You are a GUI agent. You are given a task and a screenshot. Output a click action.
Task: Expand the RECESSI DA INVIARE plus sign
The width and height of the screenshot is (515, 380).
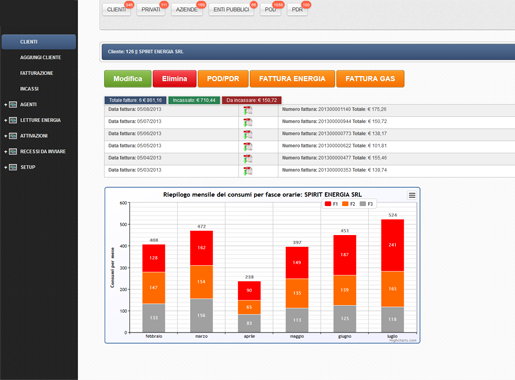(5, 152)
